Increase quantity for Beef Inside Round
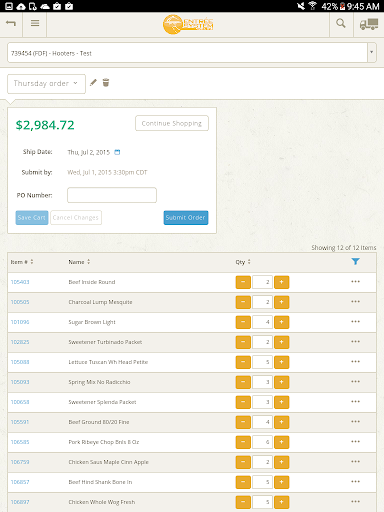384x512 pixels. [x=281, y=282]
